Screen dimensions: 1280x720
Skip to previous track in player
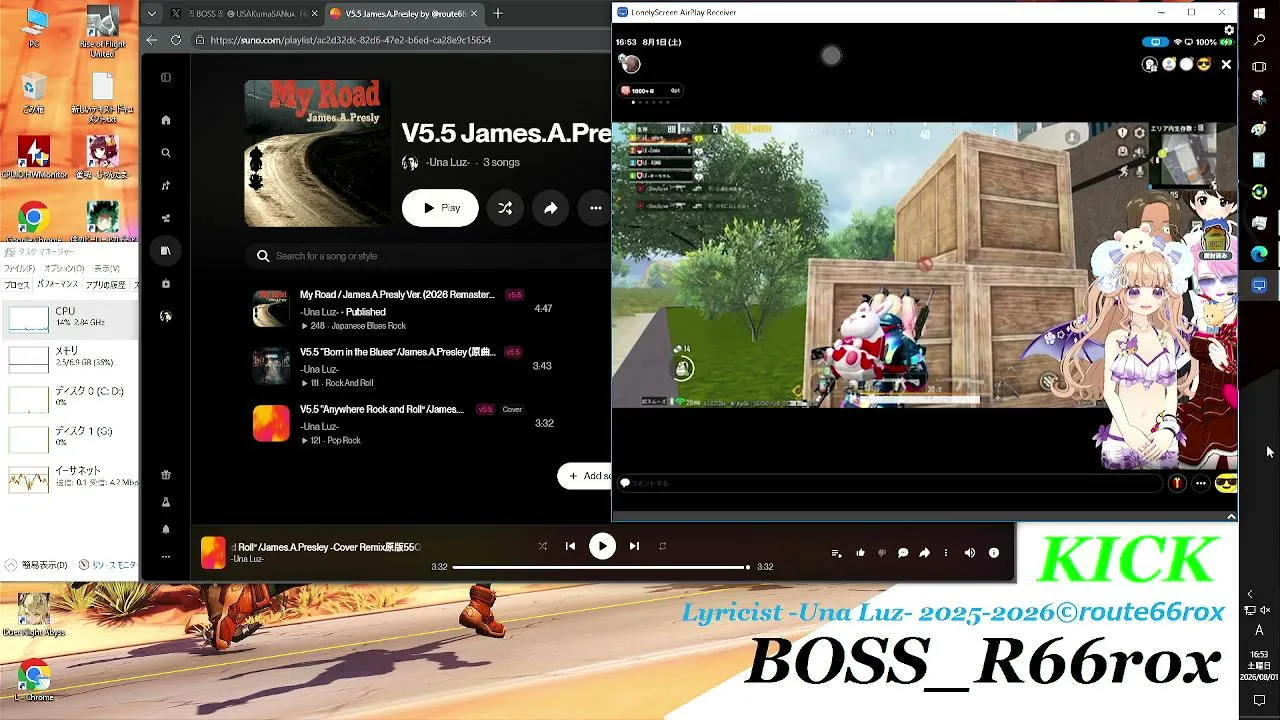pyautogui.click(x=570, y=546)
